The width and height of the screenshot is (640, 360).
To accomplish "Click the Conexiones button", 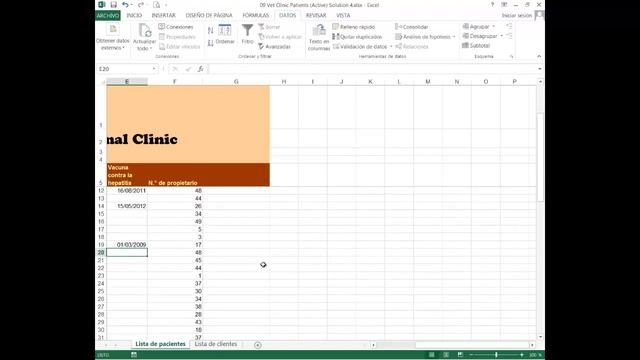I will tap(176, 27).
